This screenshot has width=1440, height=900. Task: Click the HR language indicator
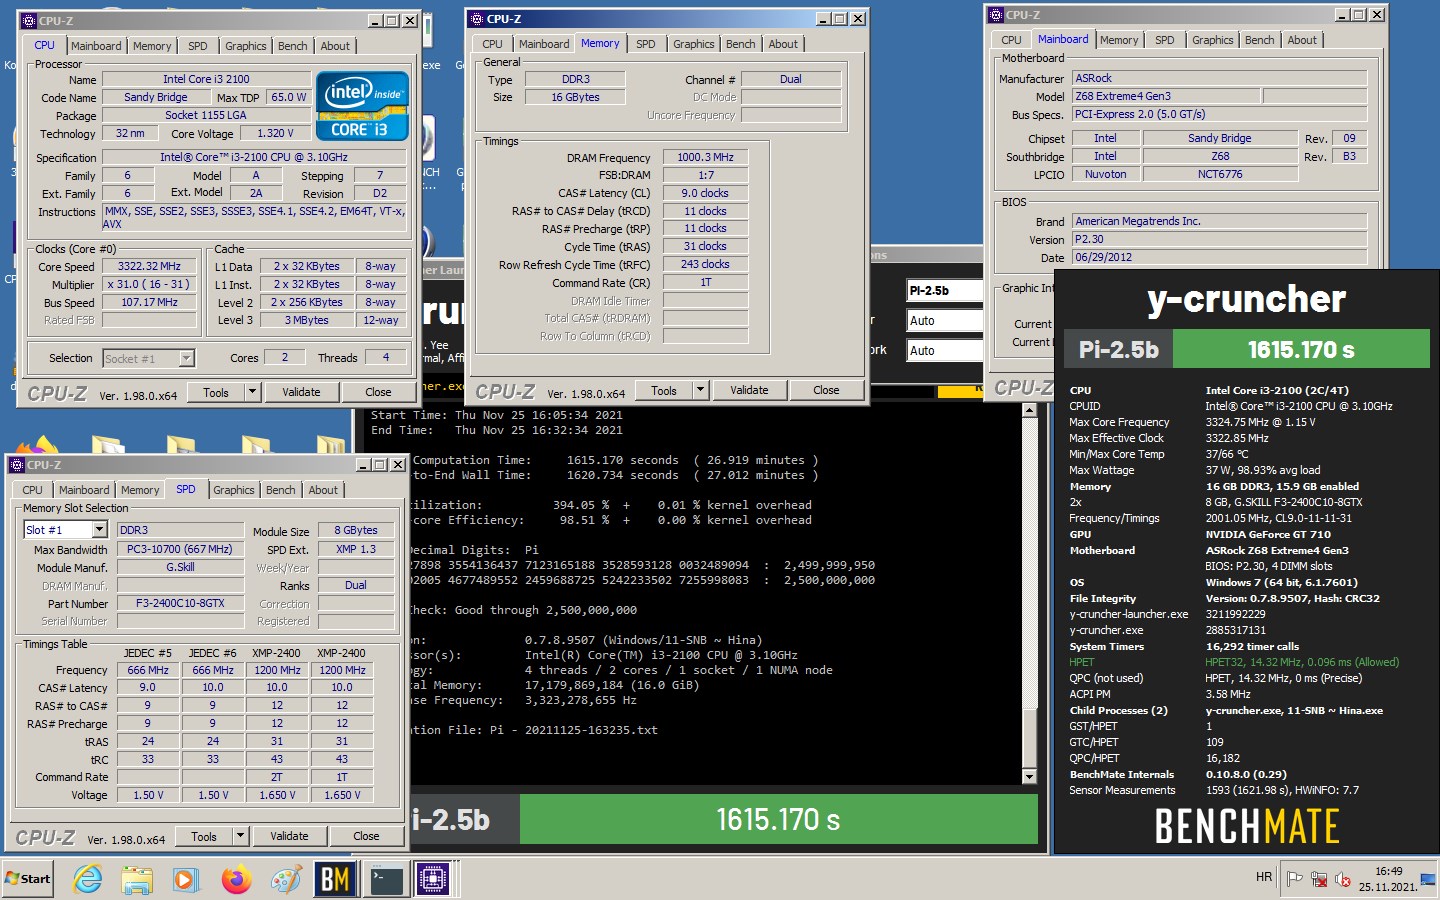point(1264,877)
